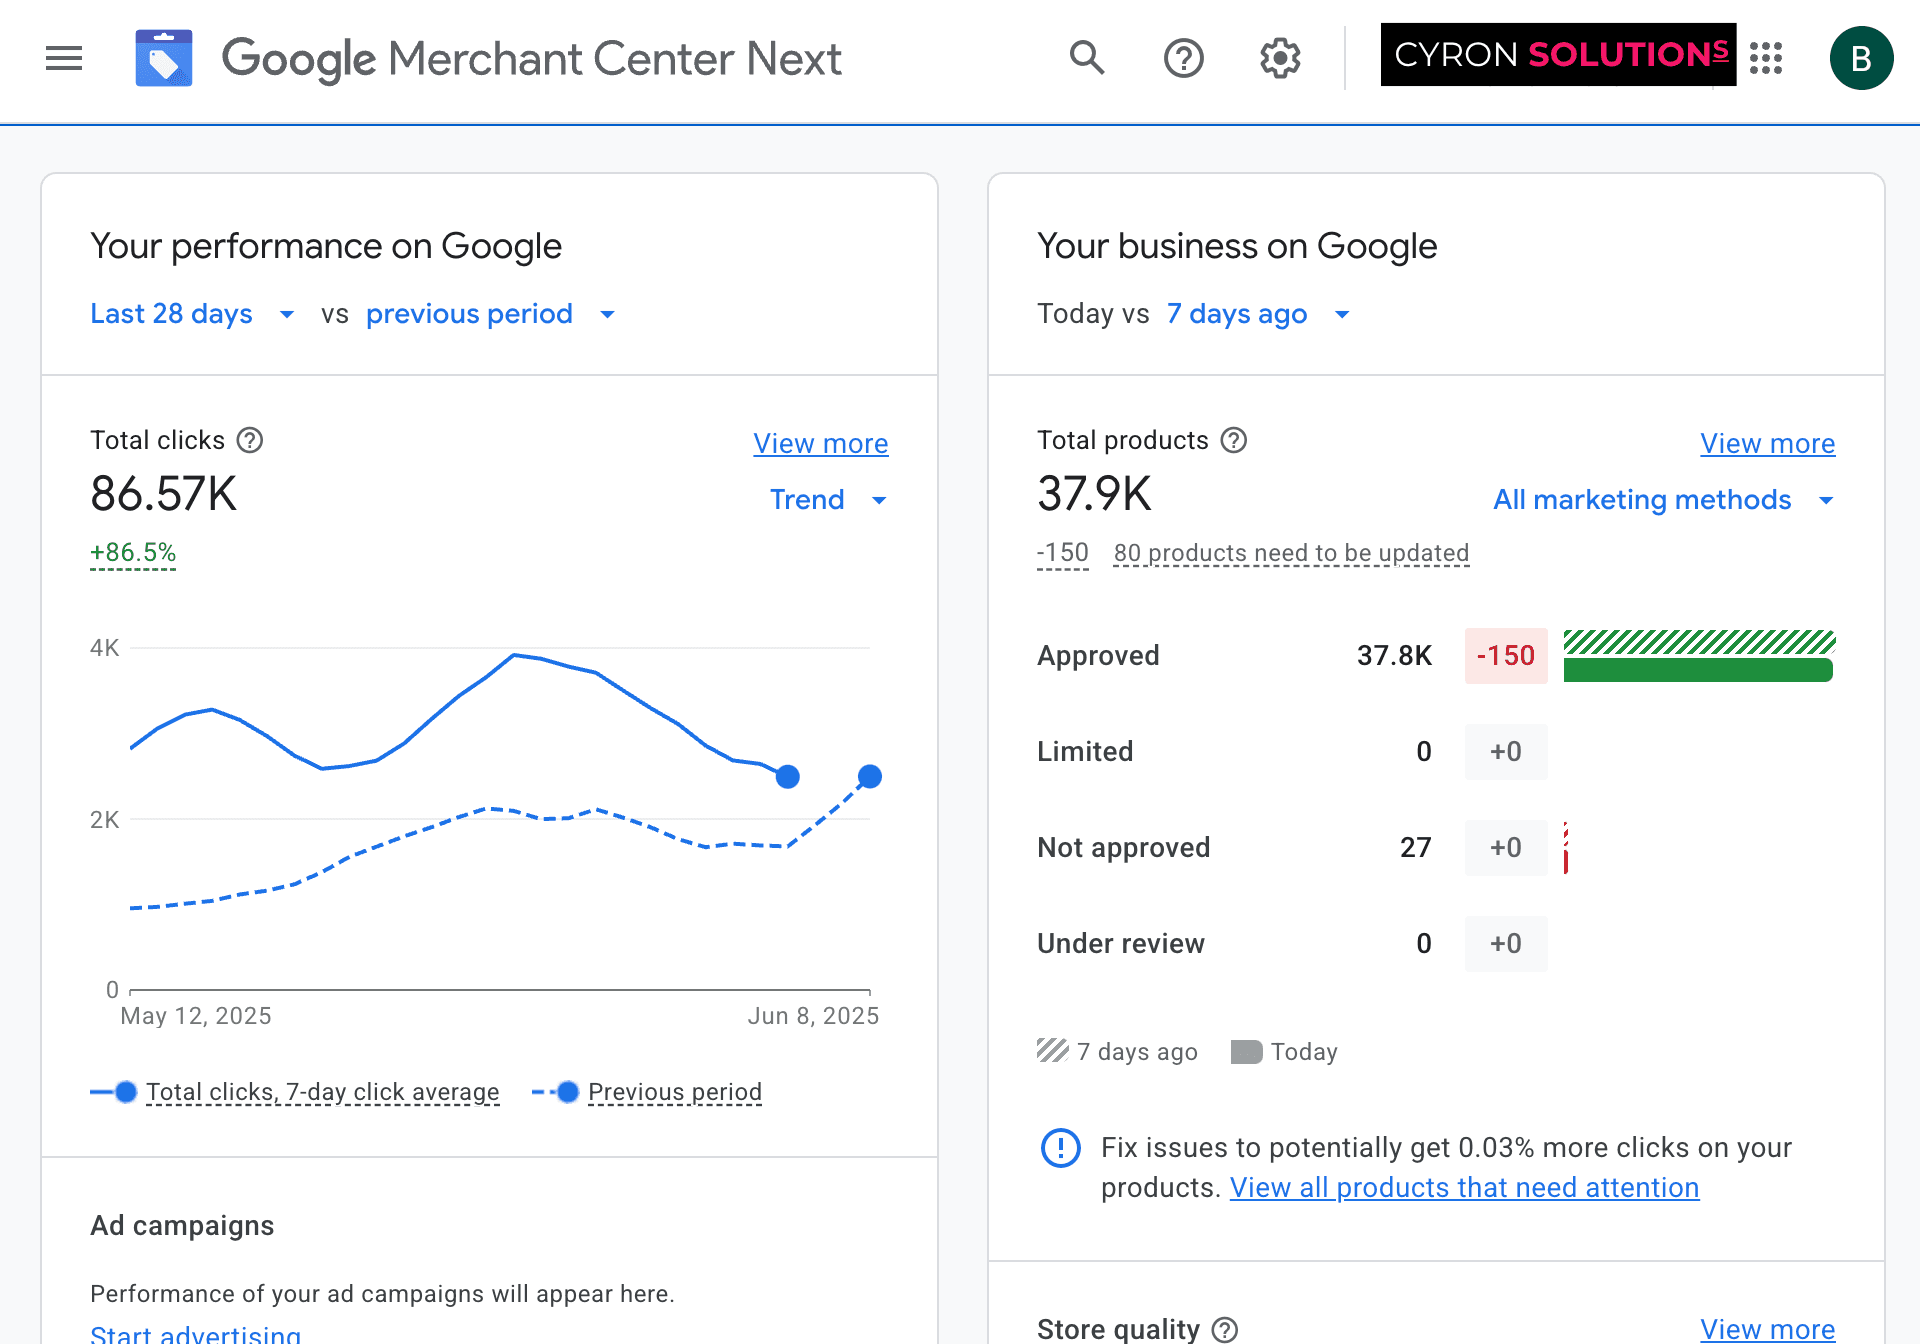This screenshot has width=1920, height=1344.
Task: Open the Google apps grid icon
Action: pos(1767,58)
